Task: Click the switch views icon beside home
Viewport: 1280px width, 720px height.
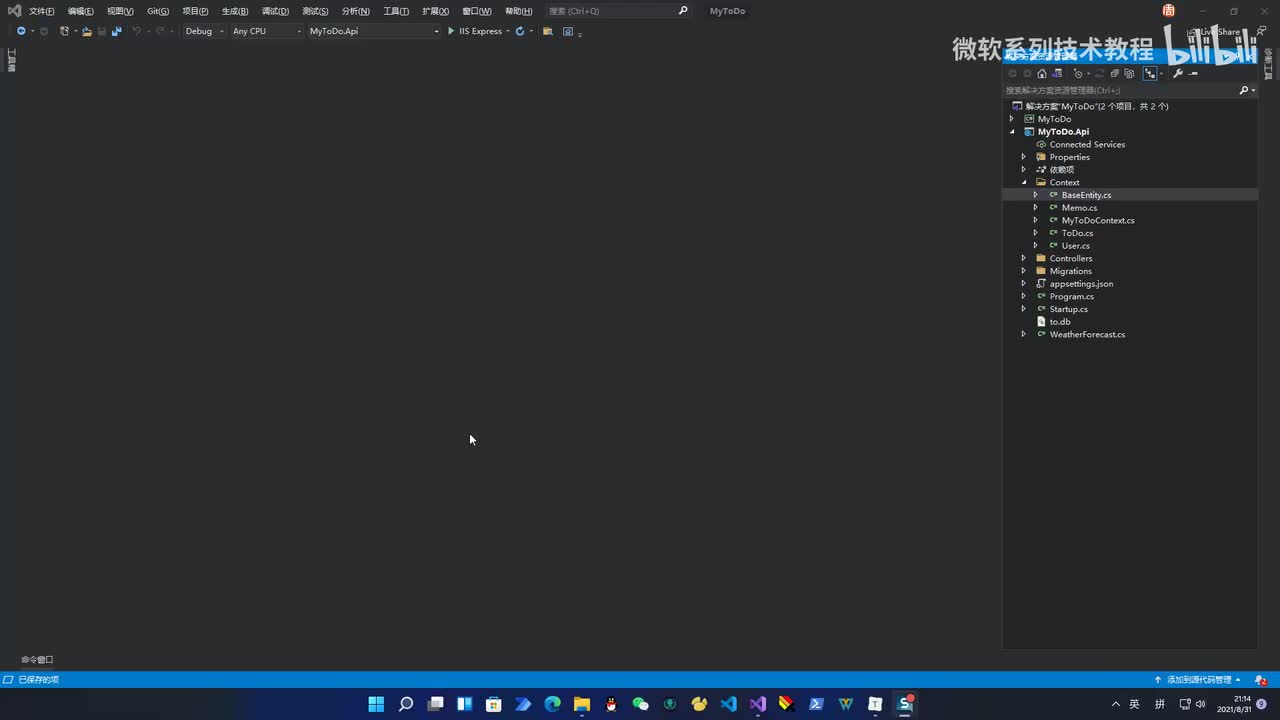Action: point(1057,73)
